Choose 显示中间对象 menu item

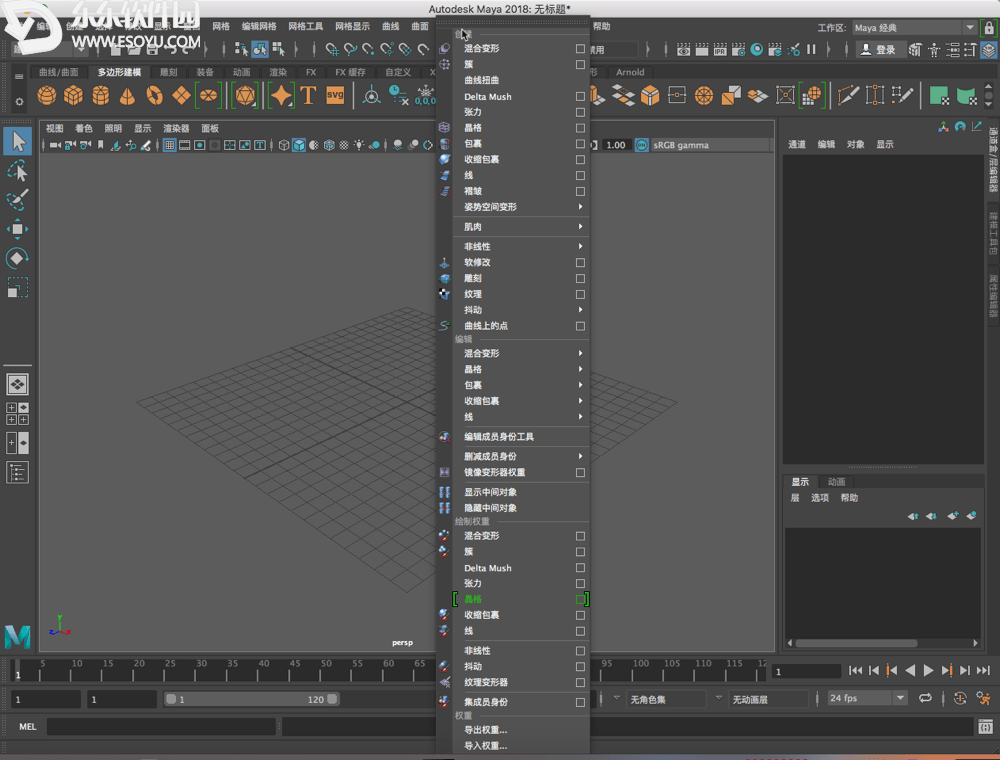[520, 492]
